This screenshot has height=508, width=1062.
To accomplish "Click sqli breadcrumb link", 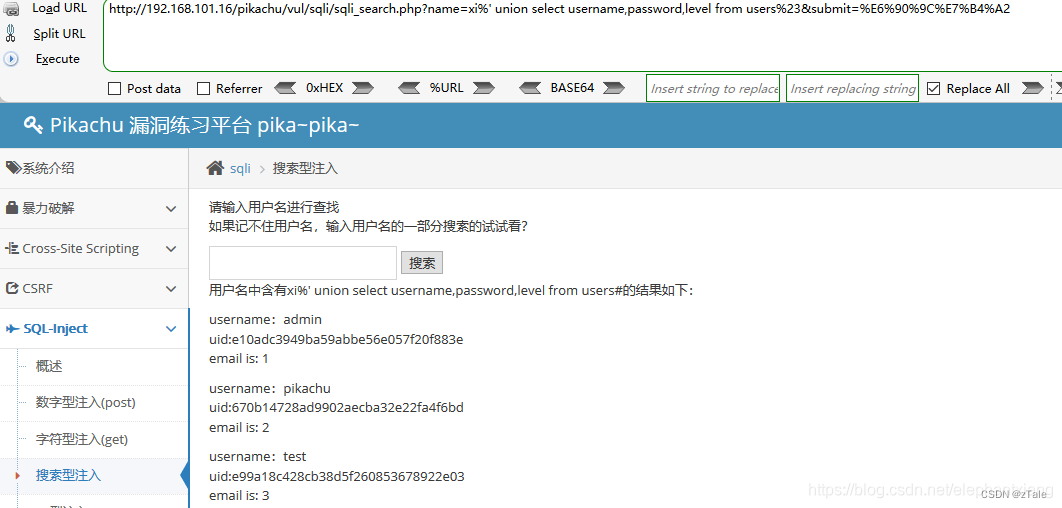I will 240,169.
